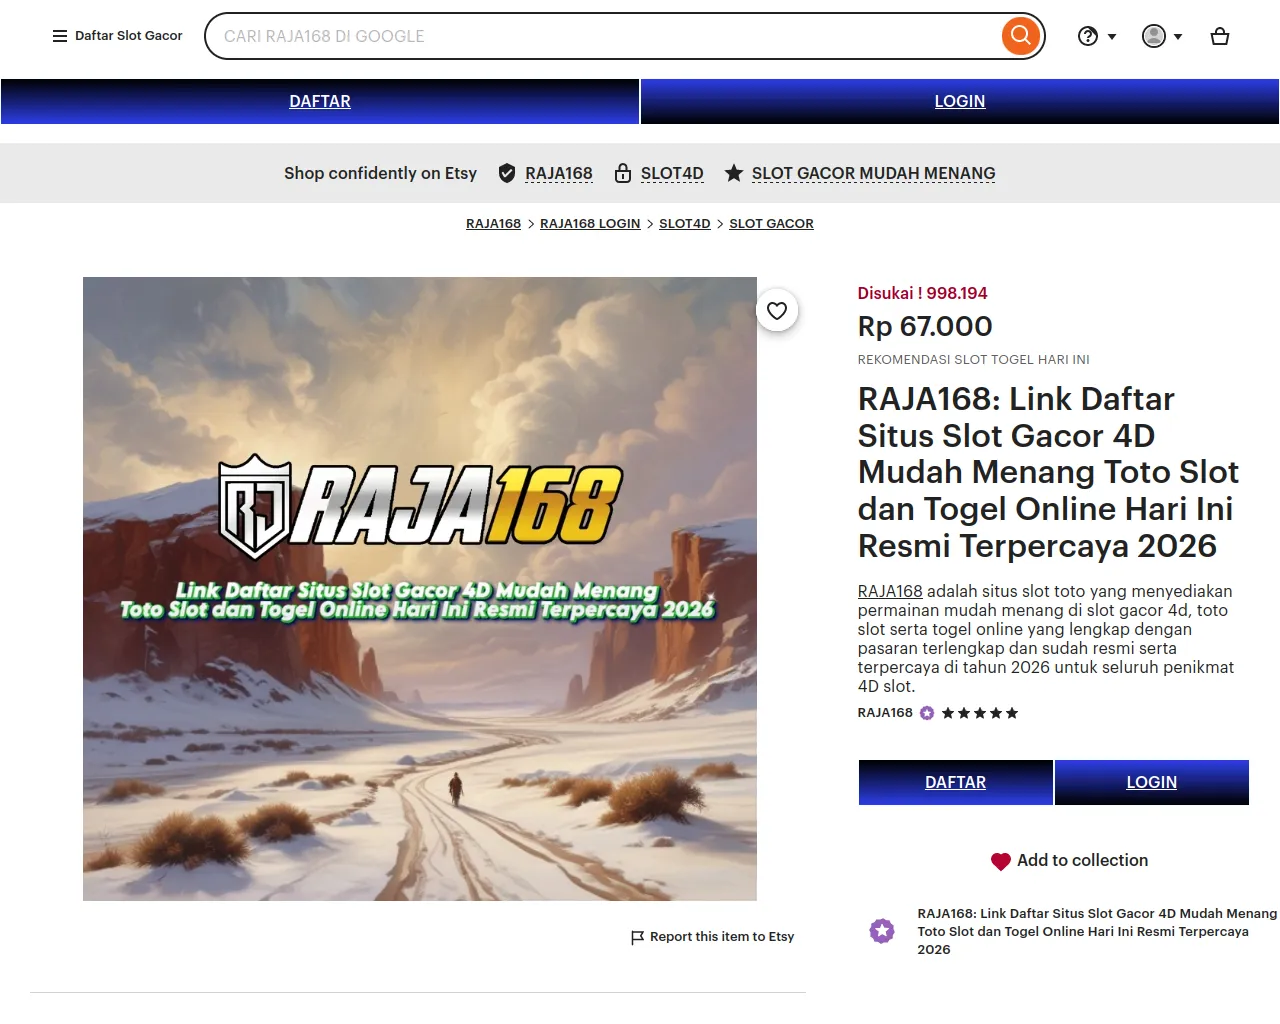Open the RAJA168 link in the confidence bar

[x=559, y=173]
